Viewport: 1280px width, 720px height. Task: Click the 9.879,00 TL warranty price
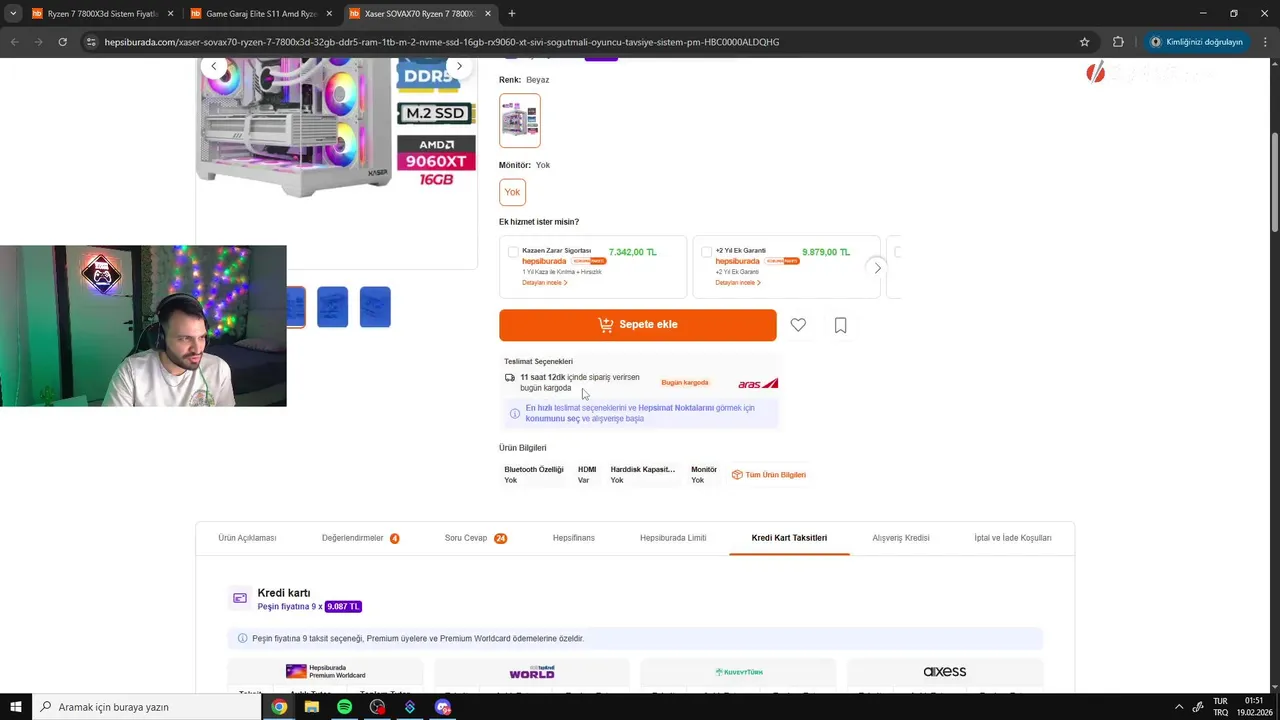[x=826, y=252]
